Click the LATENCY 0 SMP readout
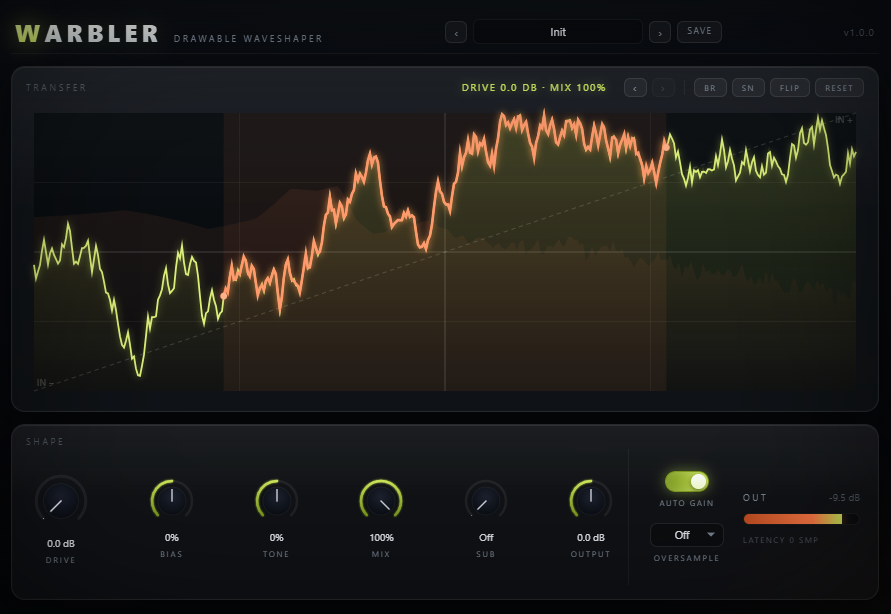The image size is (891, 614). coord(780,540)
